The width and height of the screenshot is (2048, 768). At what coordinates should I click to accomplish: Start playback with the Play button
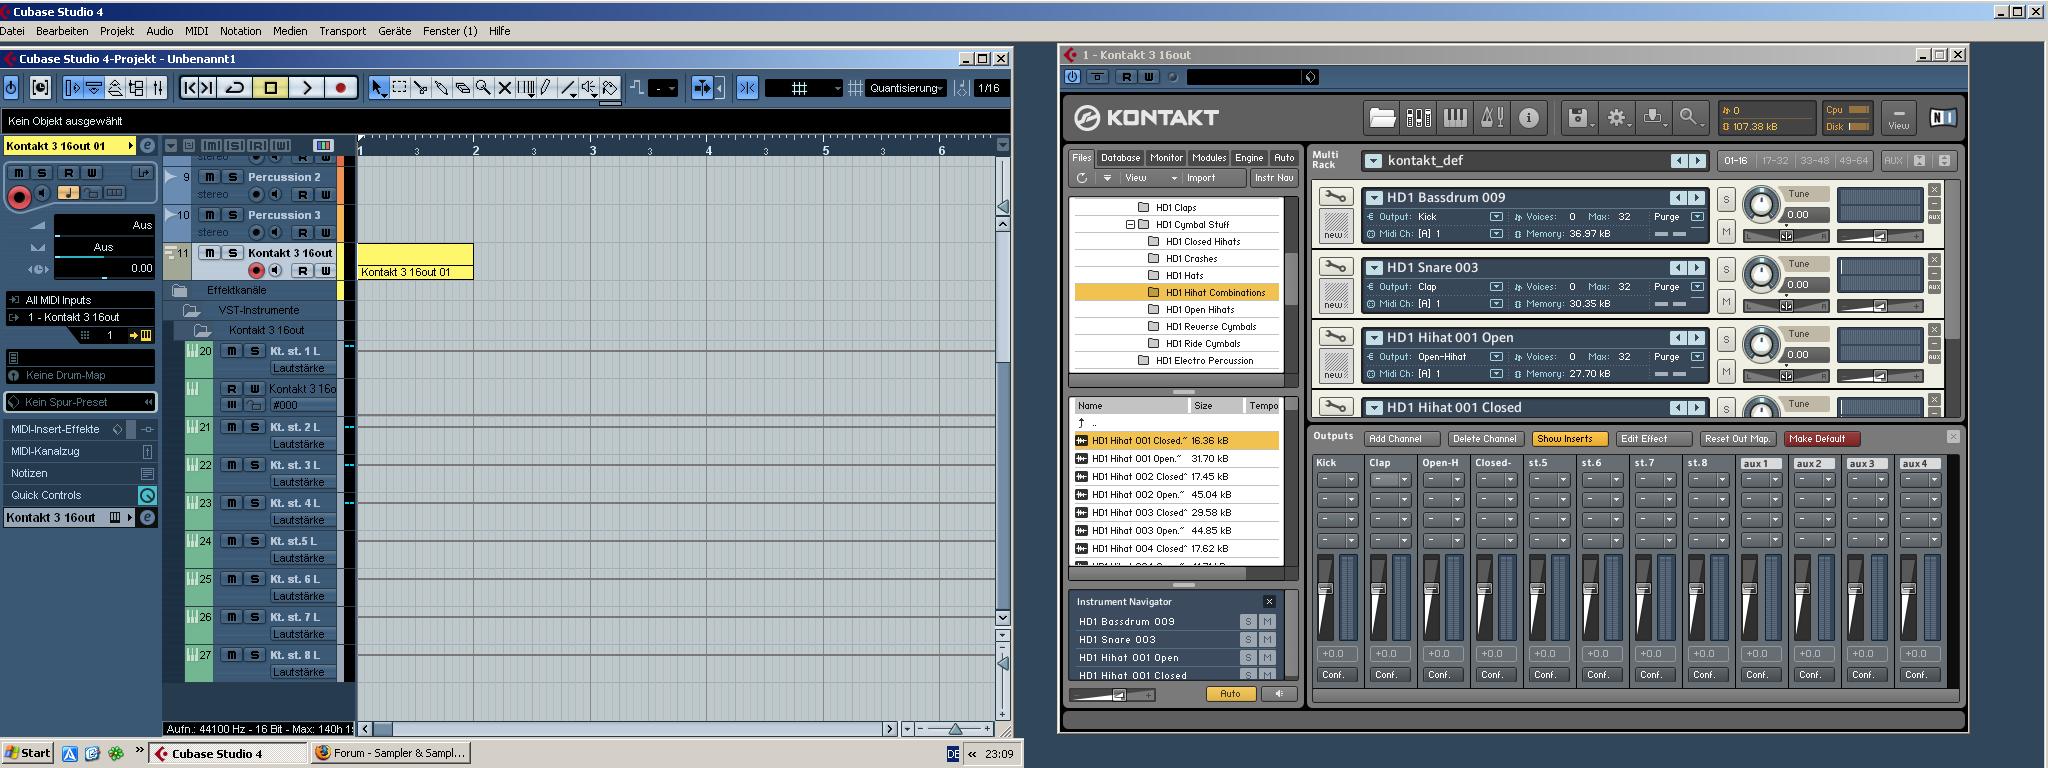coord(307,88)
